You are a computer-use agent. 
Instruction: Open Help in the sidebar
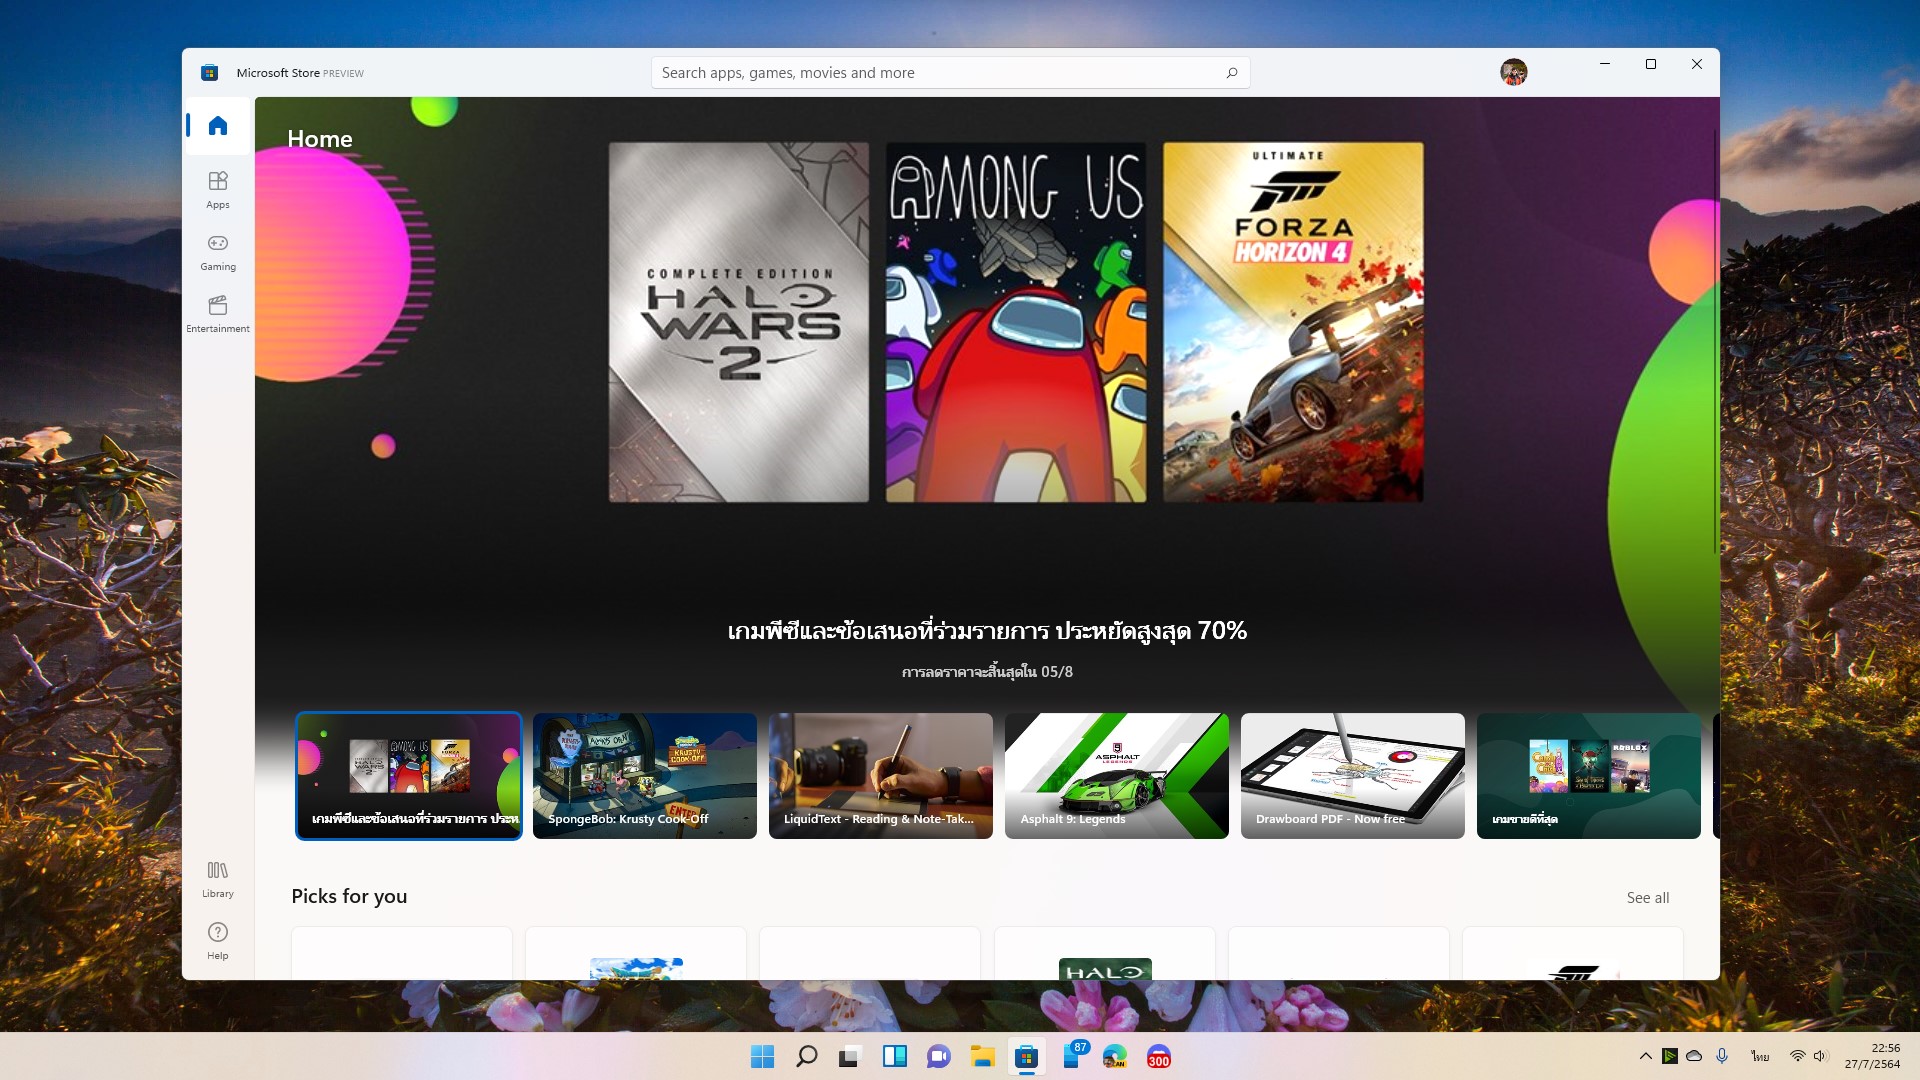pos(217,941)
